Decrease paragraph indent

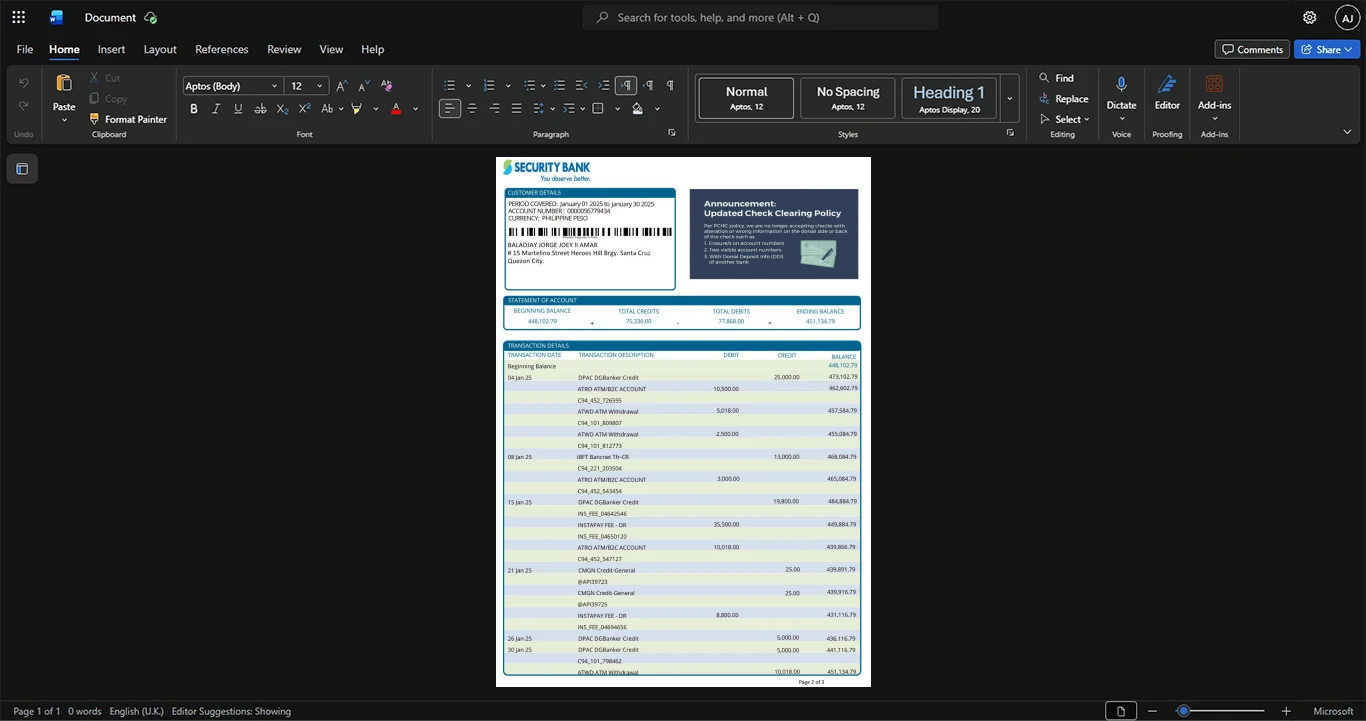click(x=581, y=86)
